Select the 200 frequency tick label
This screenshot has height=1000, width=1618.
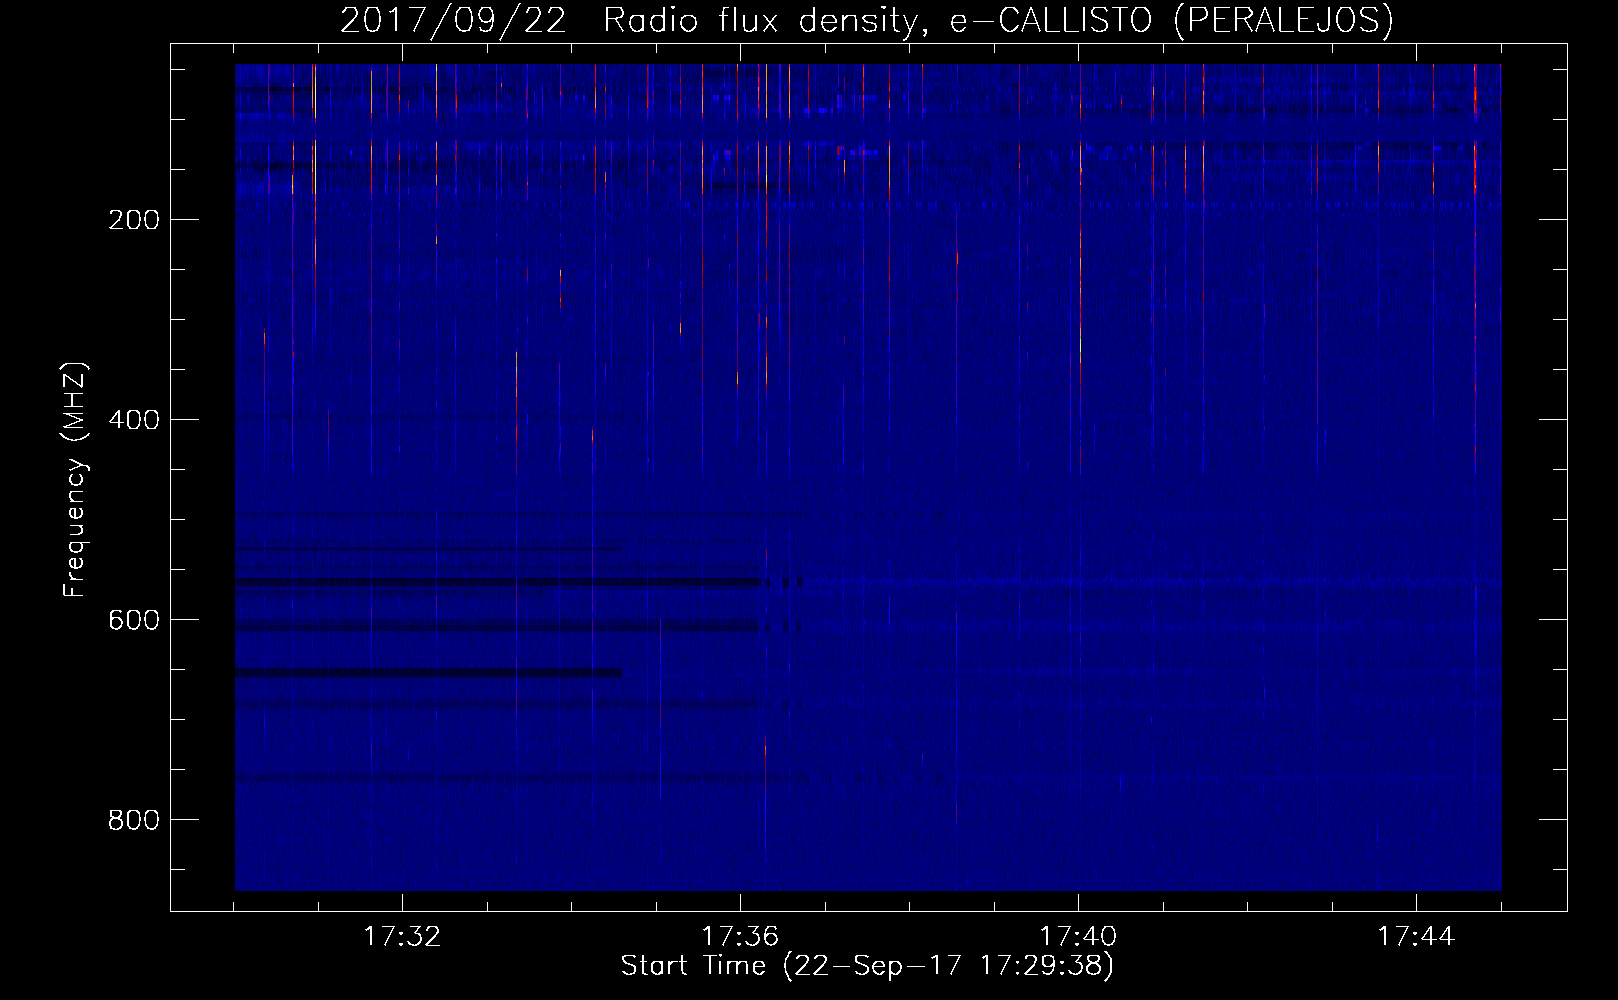coord(134,220)
